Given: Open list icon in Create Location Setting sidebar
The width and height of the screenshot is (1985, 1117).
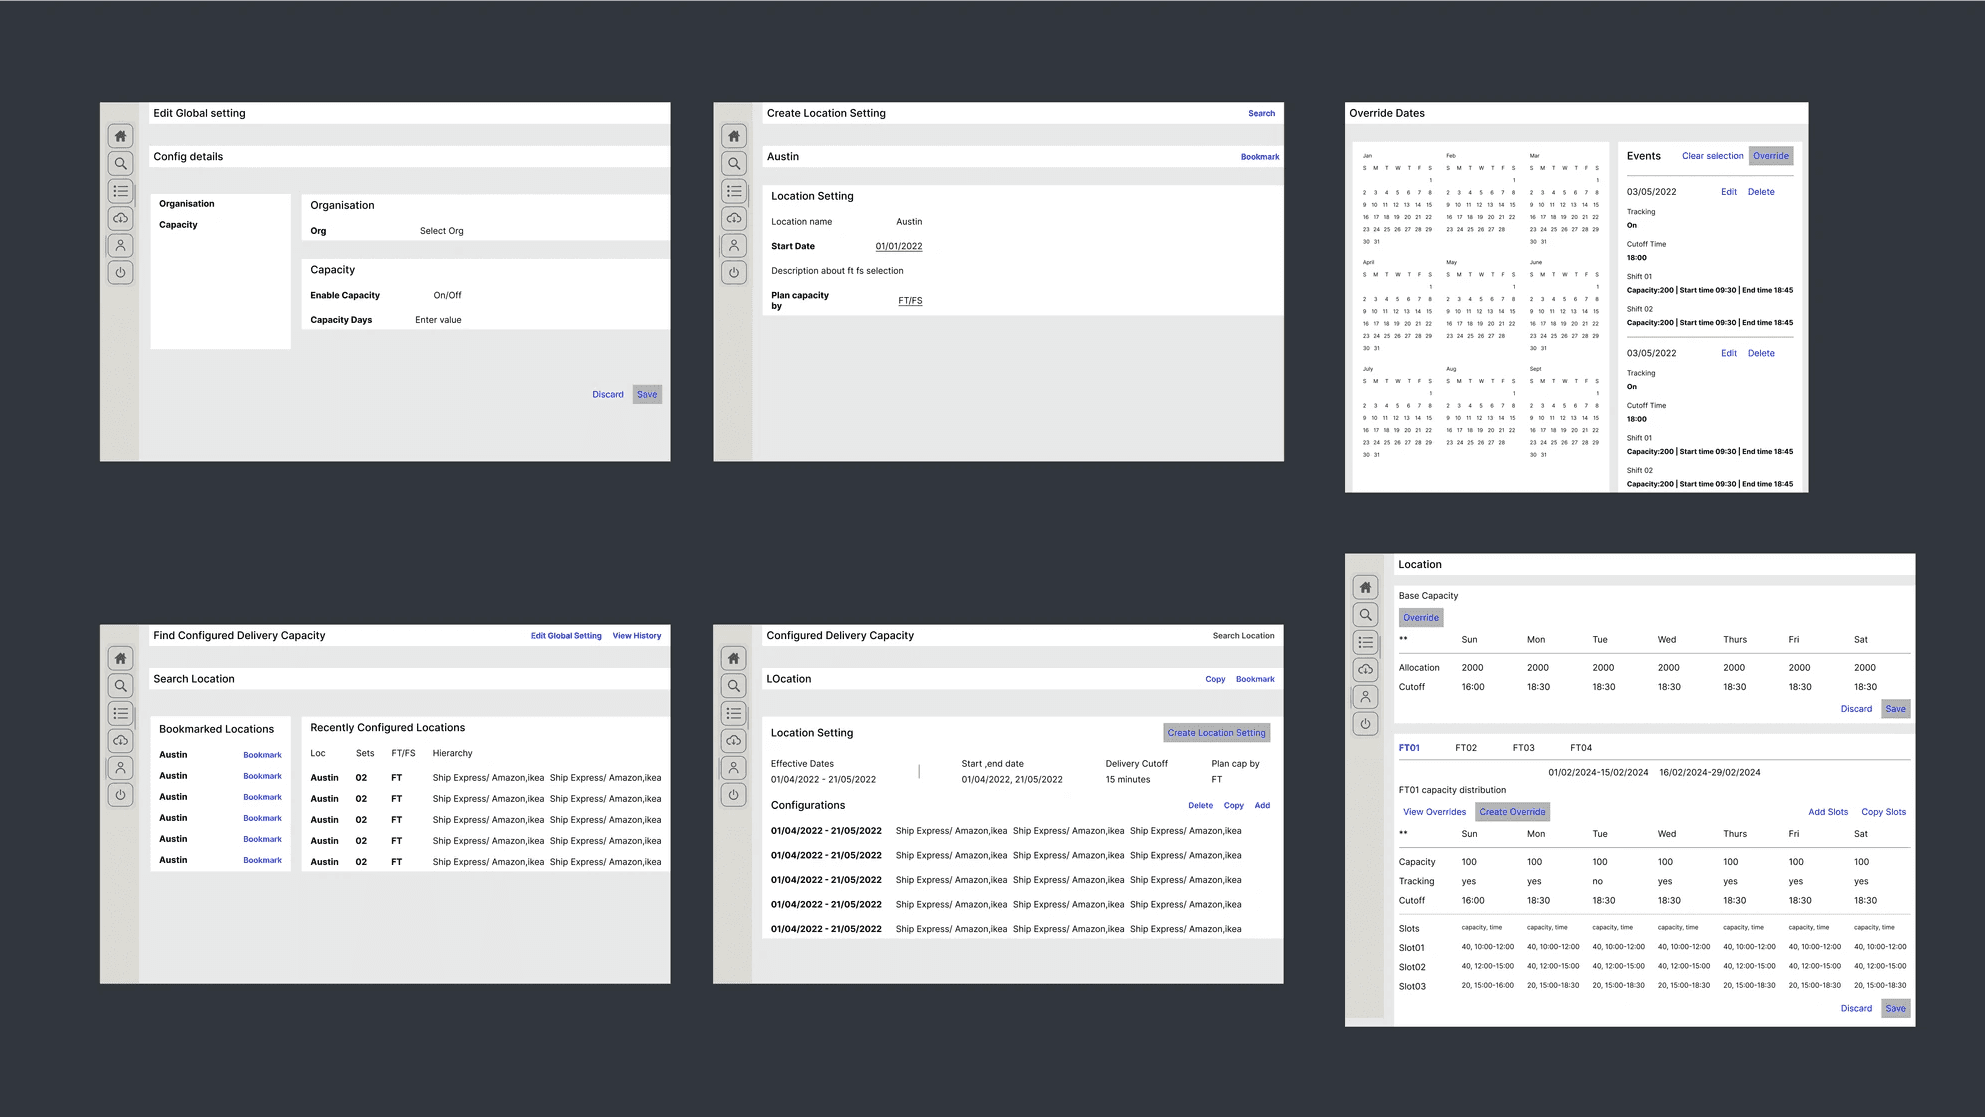Looking at the screenshot, I should pos(734,191).
